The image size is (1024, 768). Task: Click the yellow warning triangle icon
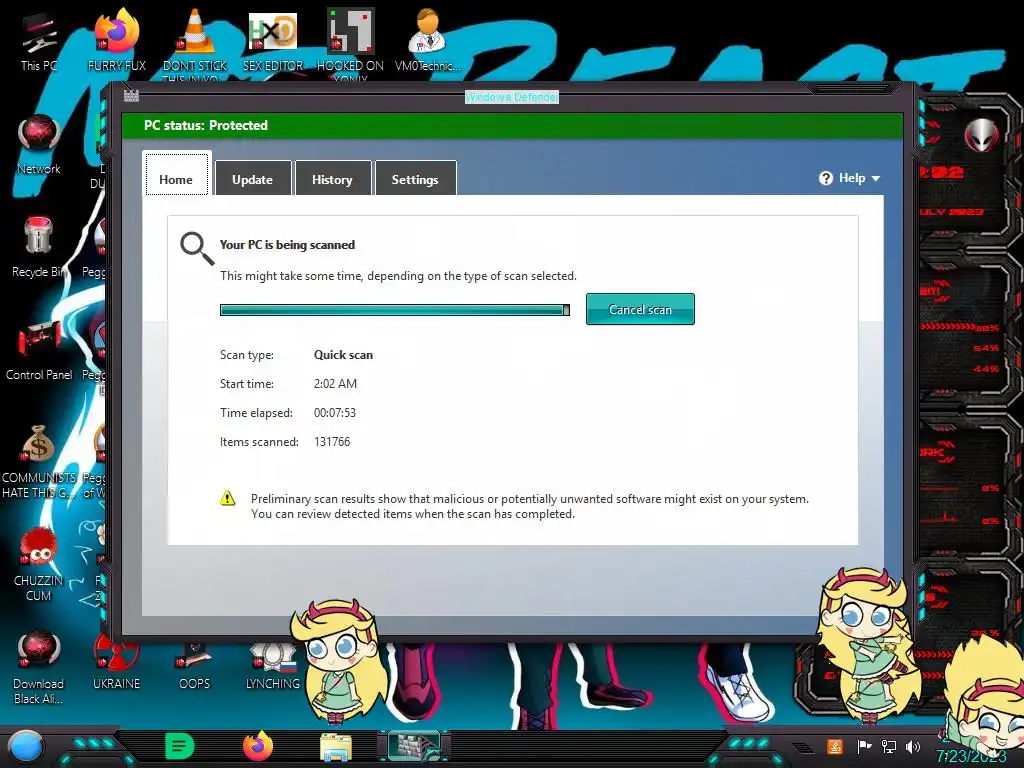point(227,498)
